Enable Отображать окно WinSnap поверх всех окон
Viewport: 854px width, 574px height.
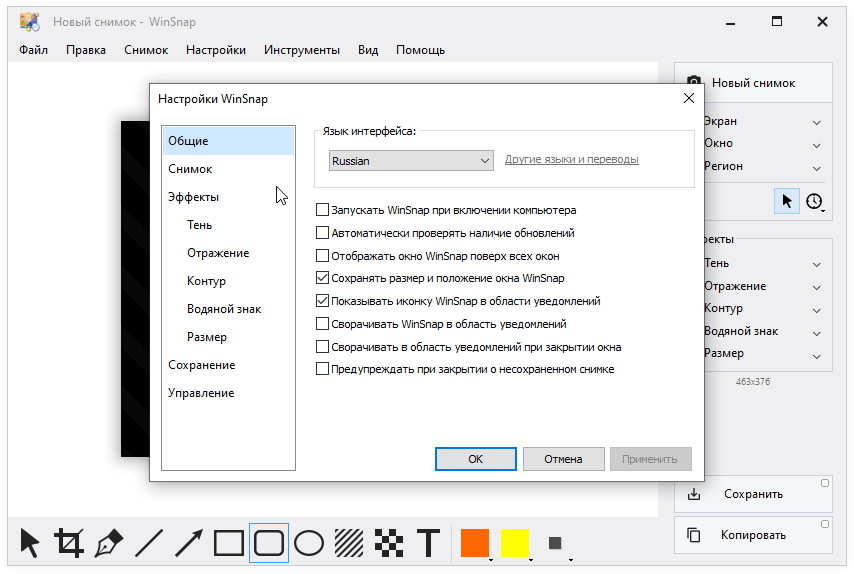click(x=322, y=255)
